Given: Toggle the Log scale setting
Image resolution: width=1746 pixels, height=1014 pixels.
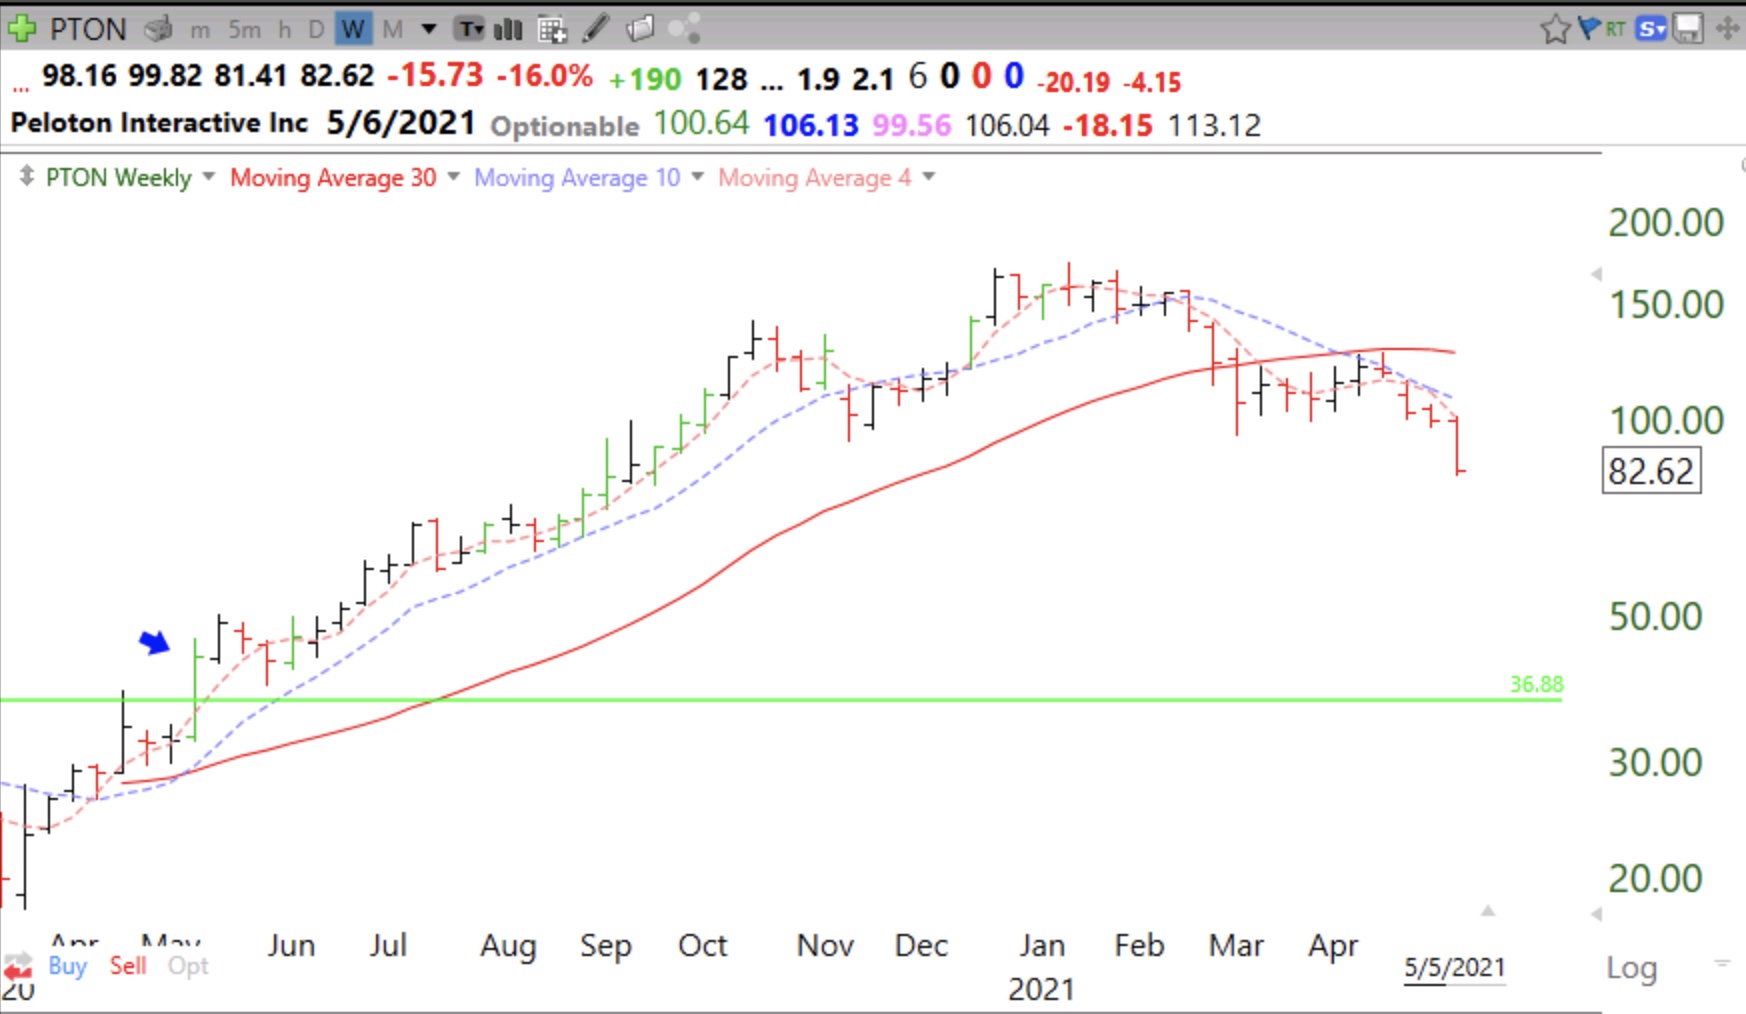Looking at the screenshot, I should coord(1632,967).
